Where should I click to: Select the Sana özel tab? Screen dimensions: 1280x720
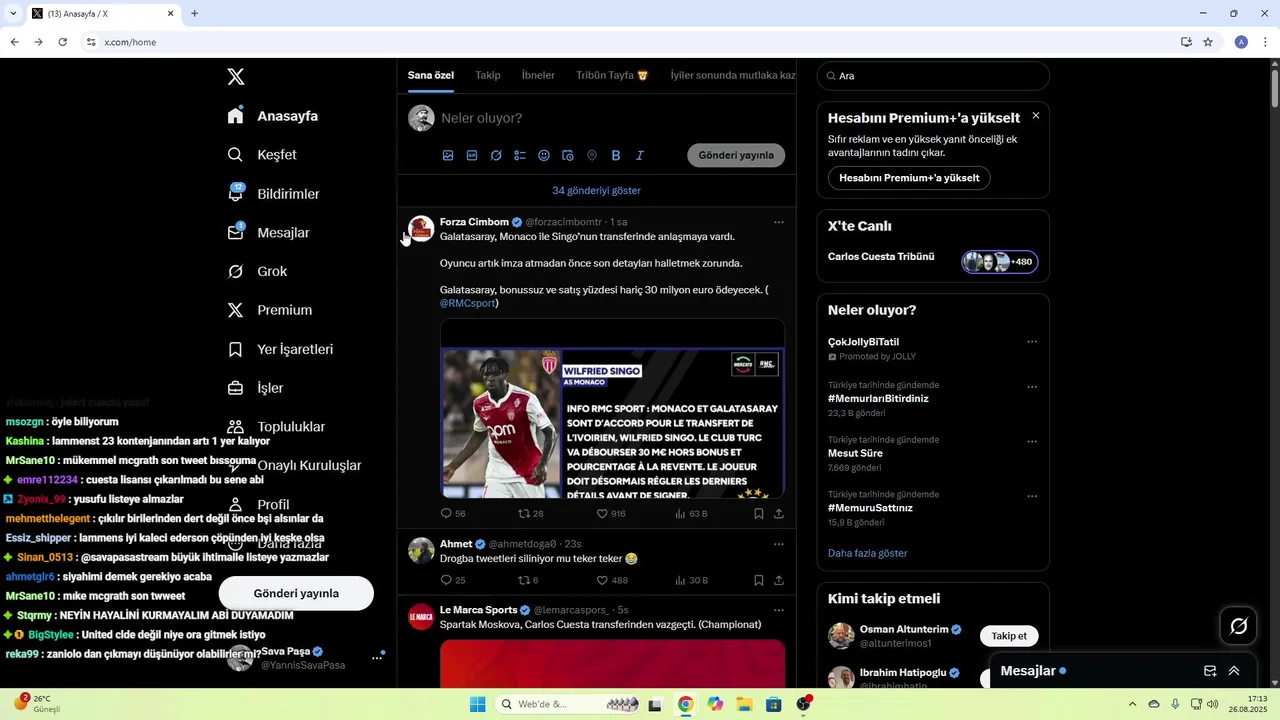tap(431, 76)
